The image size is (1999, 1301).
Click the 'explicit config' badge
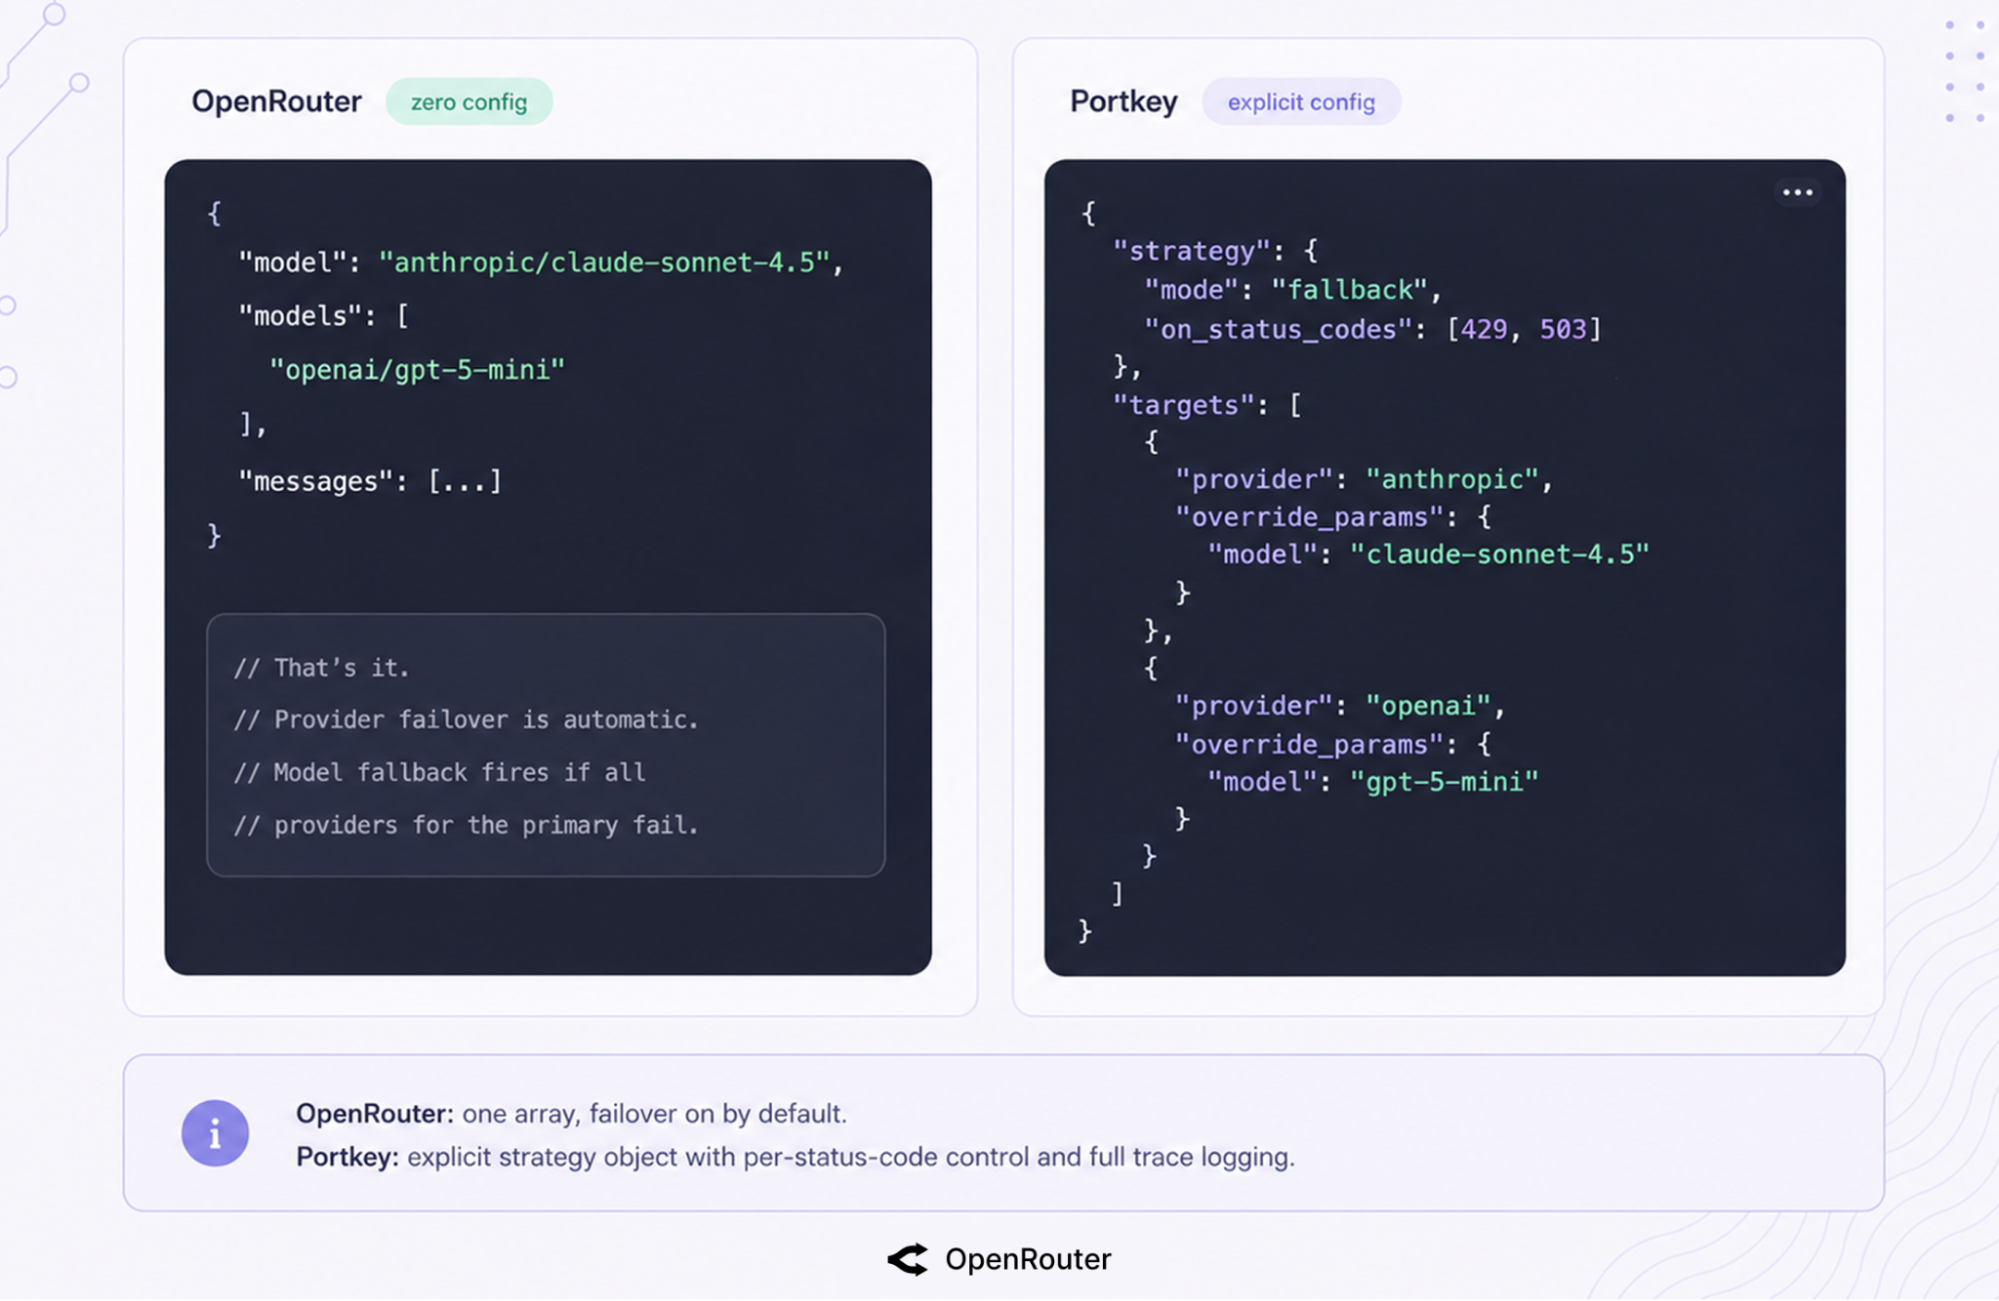tap(1301, 102)
